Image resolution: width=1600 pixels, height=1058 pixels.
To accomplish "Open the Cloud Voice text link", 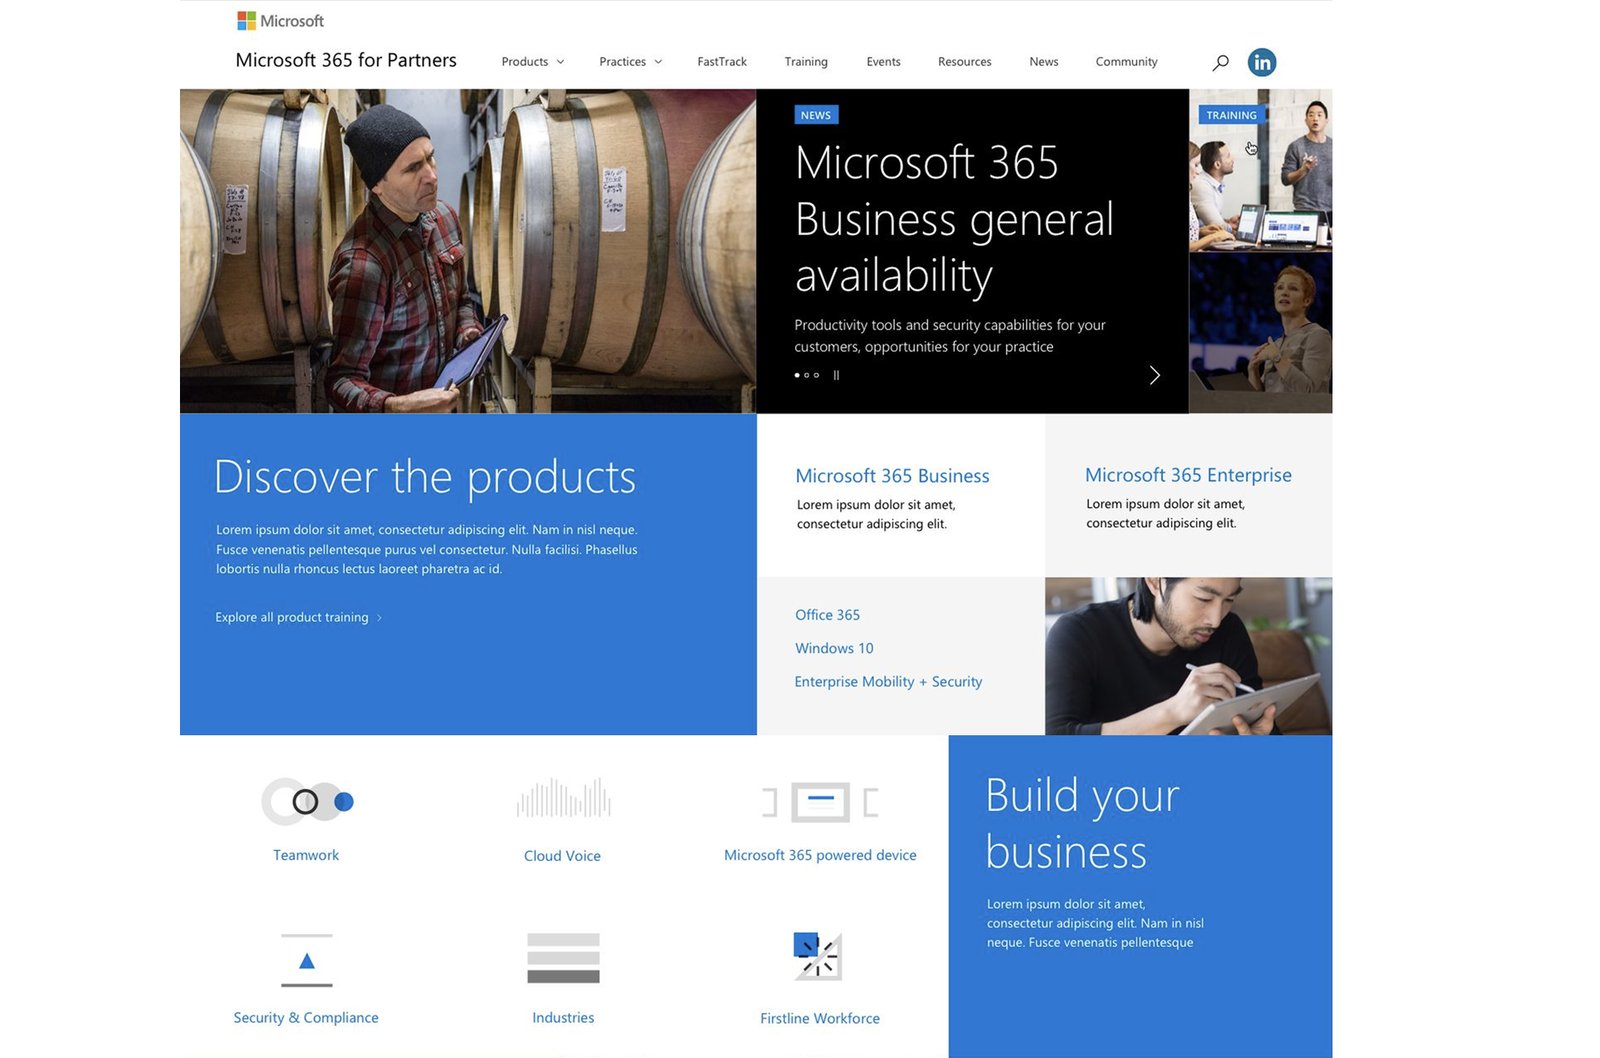I will coord(562,856).
